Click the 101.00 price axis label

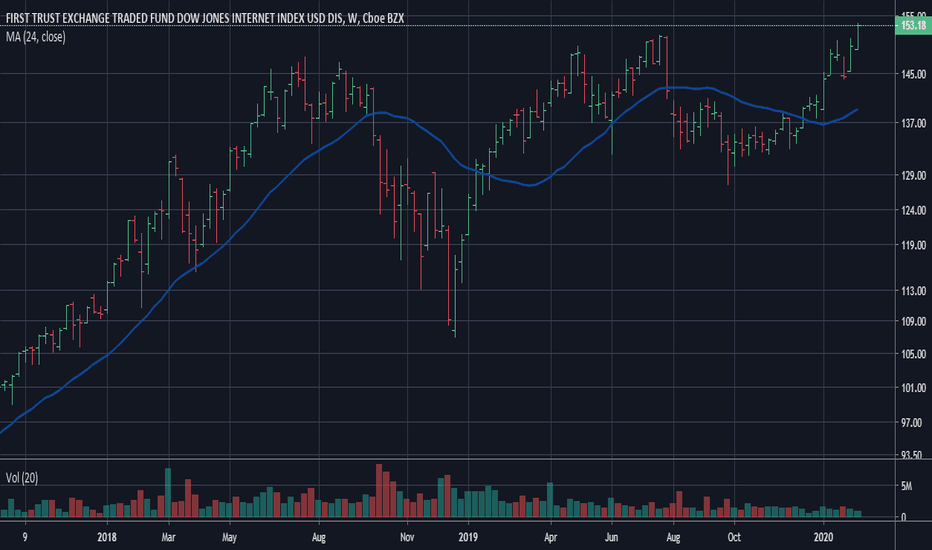[x=914, y=388]
